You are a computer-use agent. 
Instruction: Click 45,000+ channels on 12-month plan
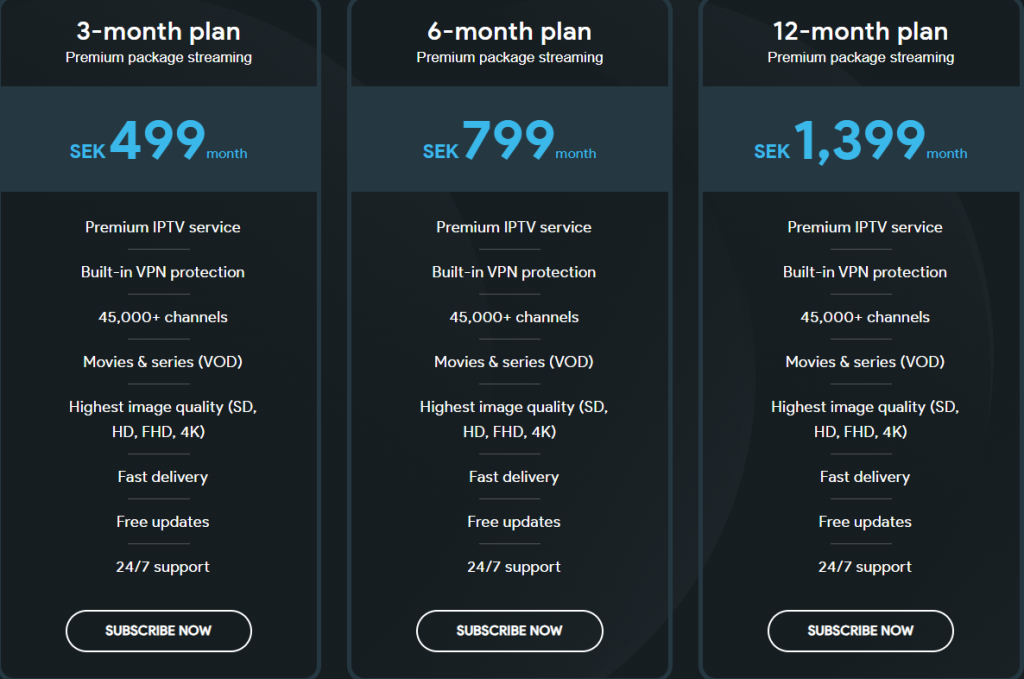pos(864,317)
